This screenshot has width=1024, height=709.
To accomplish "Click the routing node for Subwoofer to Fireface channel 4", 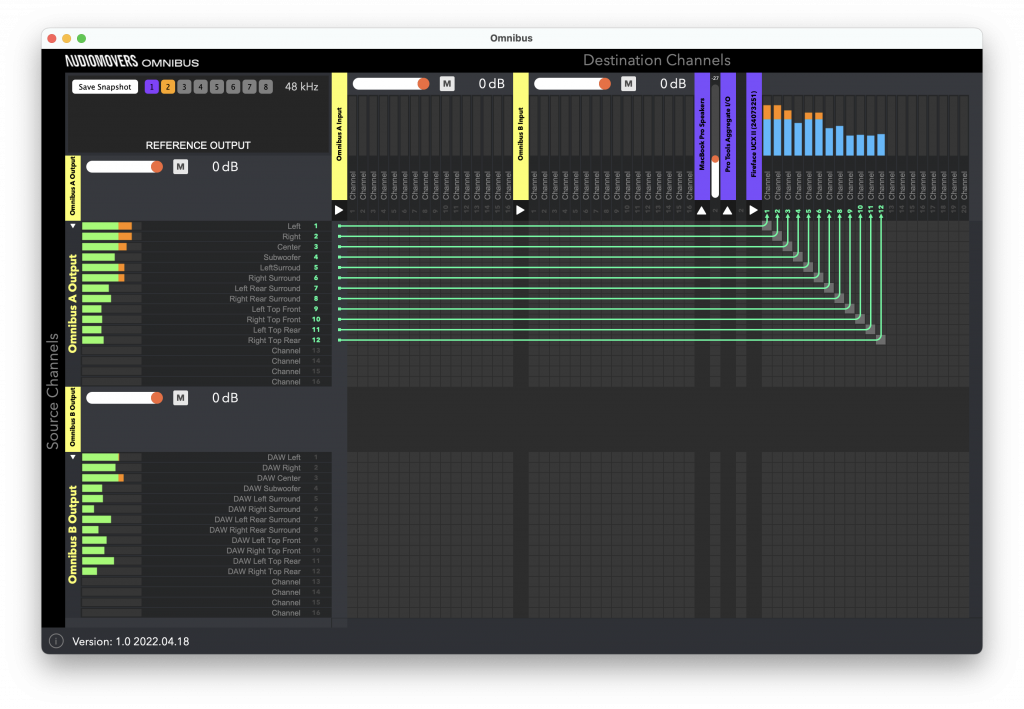I will click(x=798, y=257).
